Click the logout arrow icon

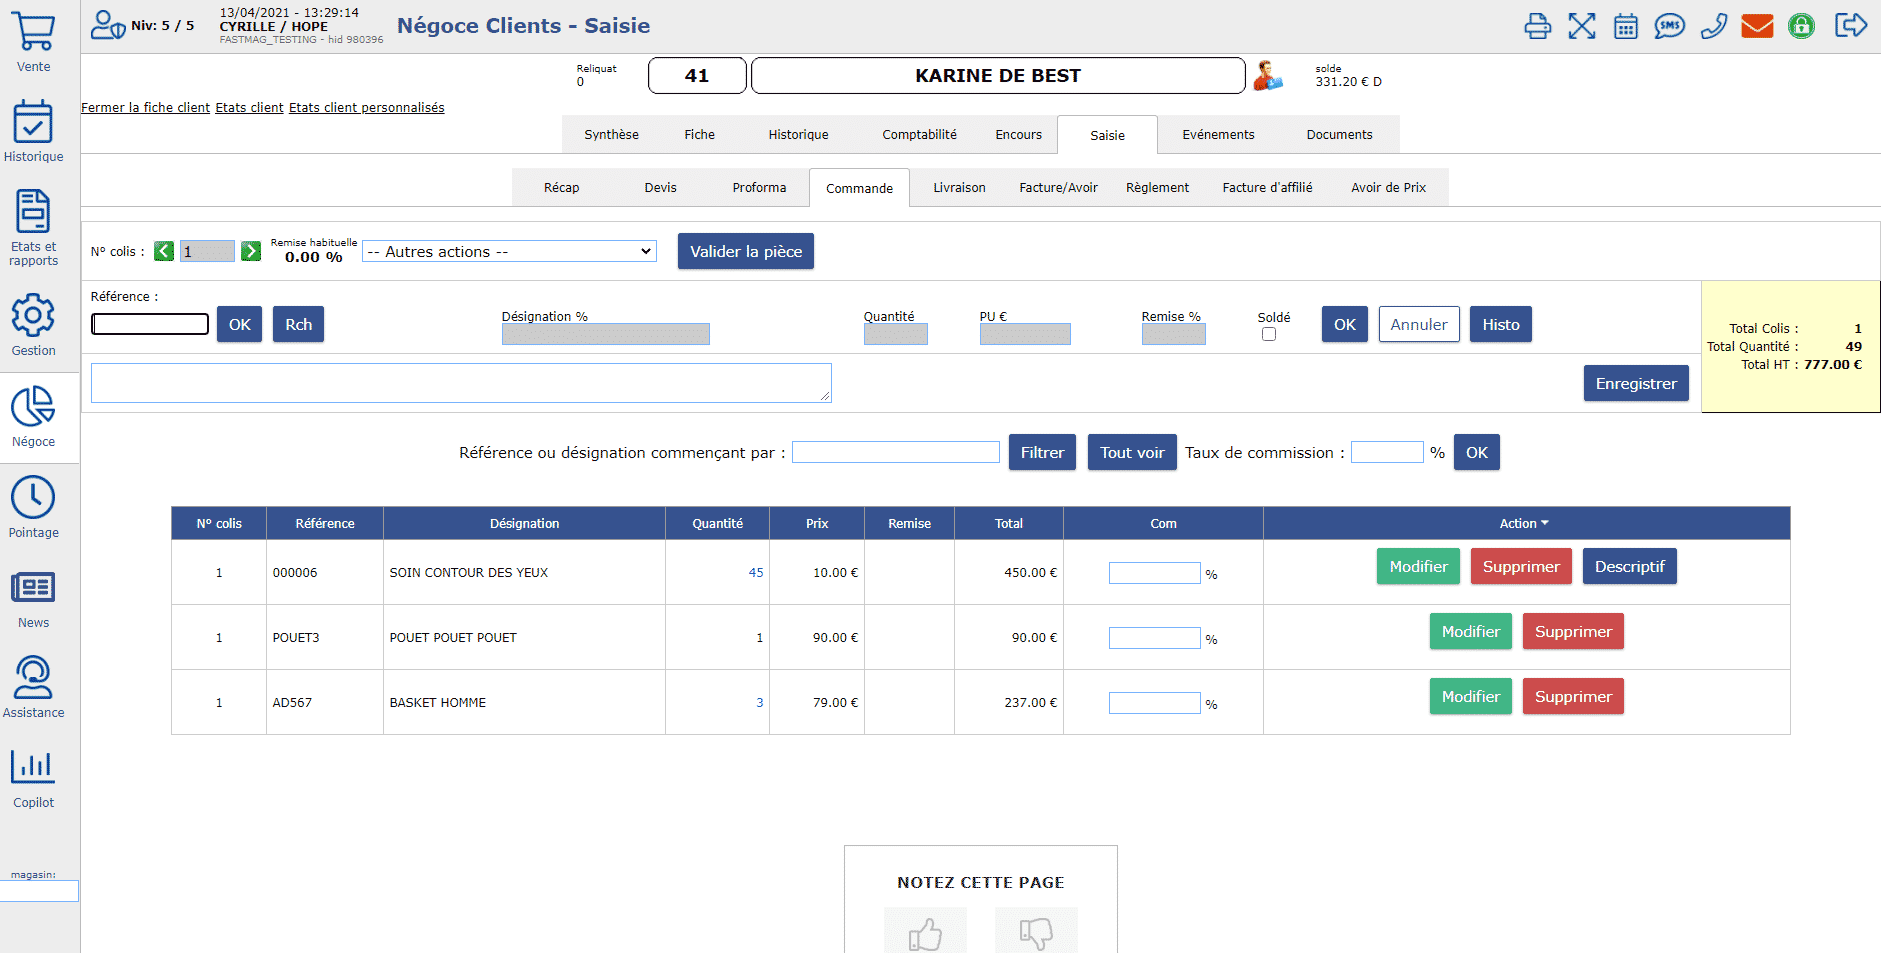[1850, 26]
